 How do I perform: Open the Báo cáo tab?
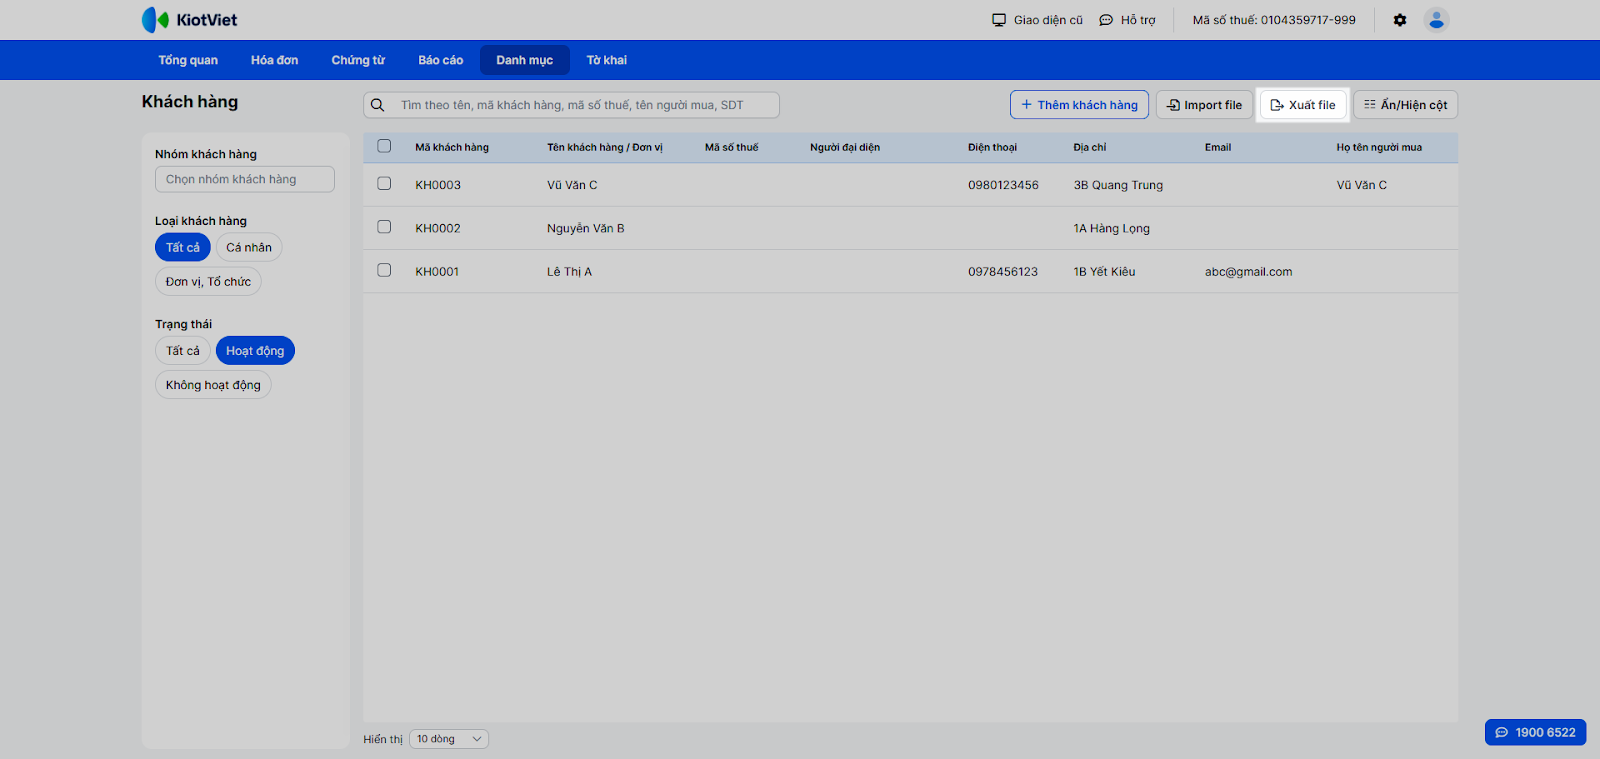[441, 60]
